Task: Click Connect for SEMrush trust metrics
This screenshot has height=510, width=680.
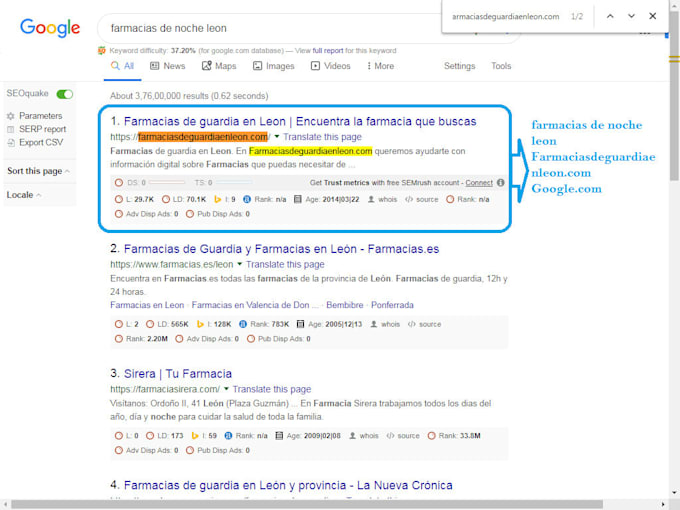Action: coord(479,183)
